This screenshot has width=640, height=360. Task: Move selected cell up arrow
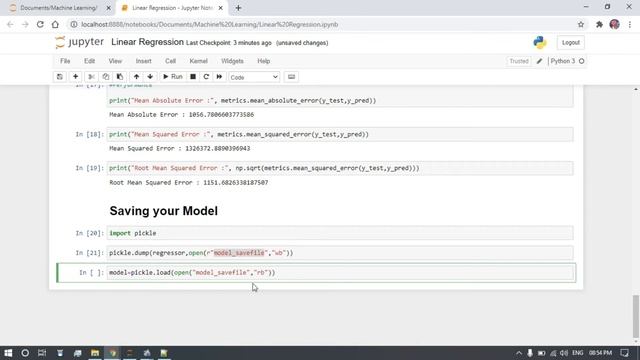click(x=136, y=77)
